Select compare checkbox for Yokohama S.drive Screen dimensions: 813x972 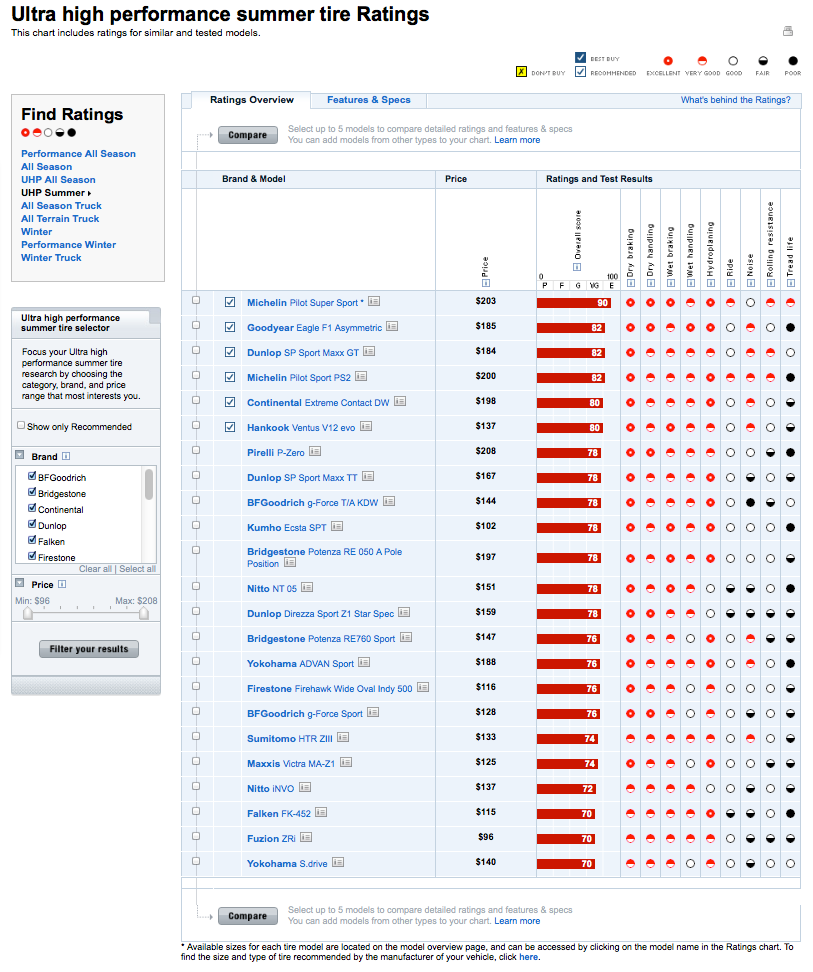pyautogui.click(x=196, y=861)
